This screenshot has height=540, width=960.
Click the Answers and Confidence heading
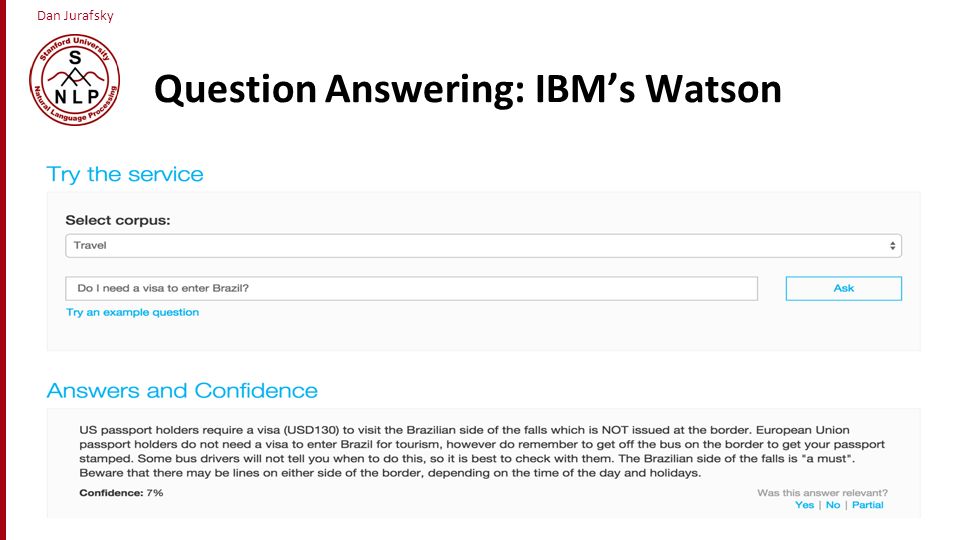coord(182,391)
